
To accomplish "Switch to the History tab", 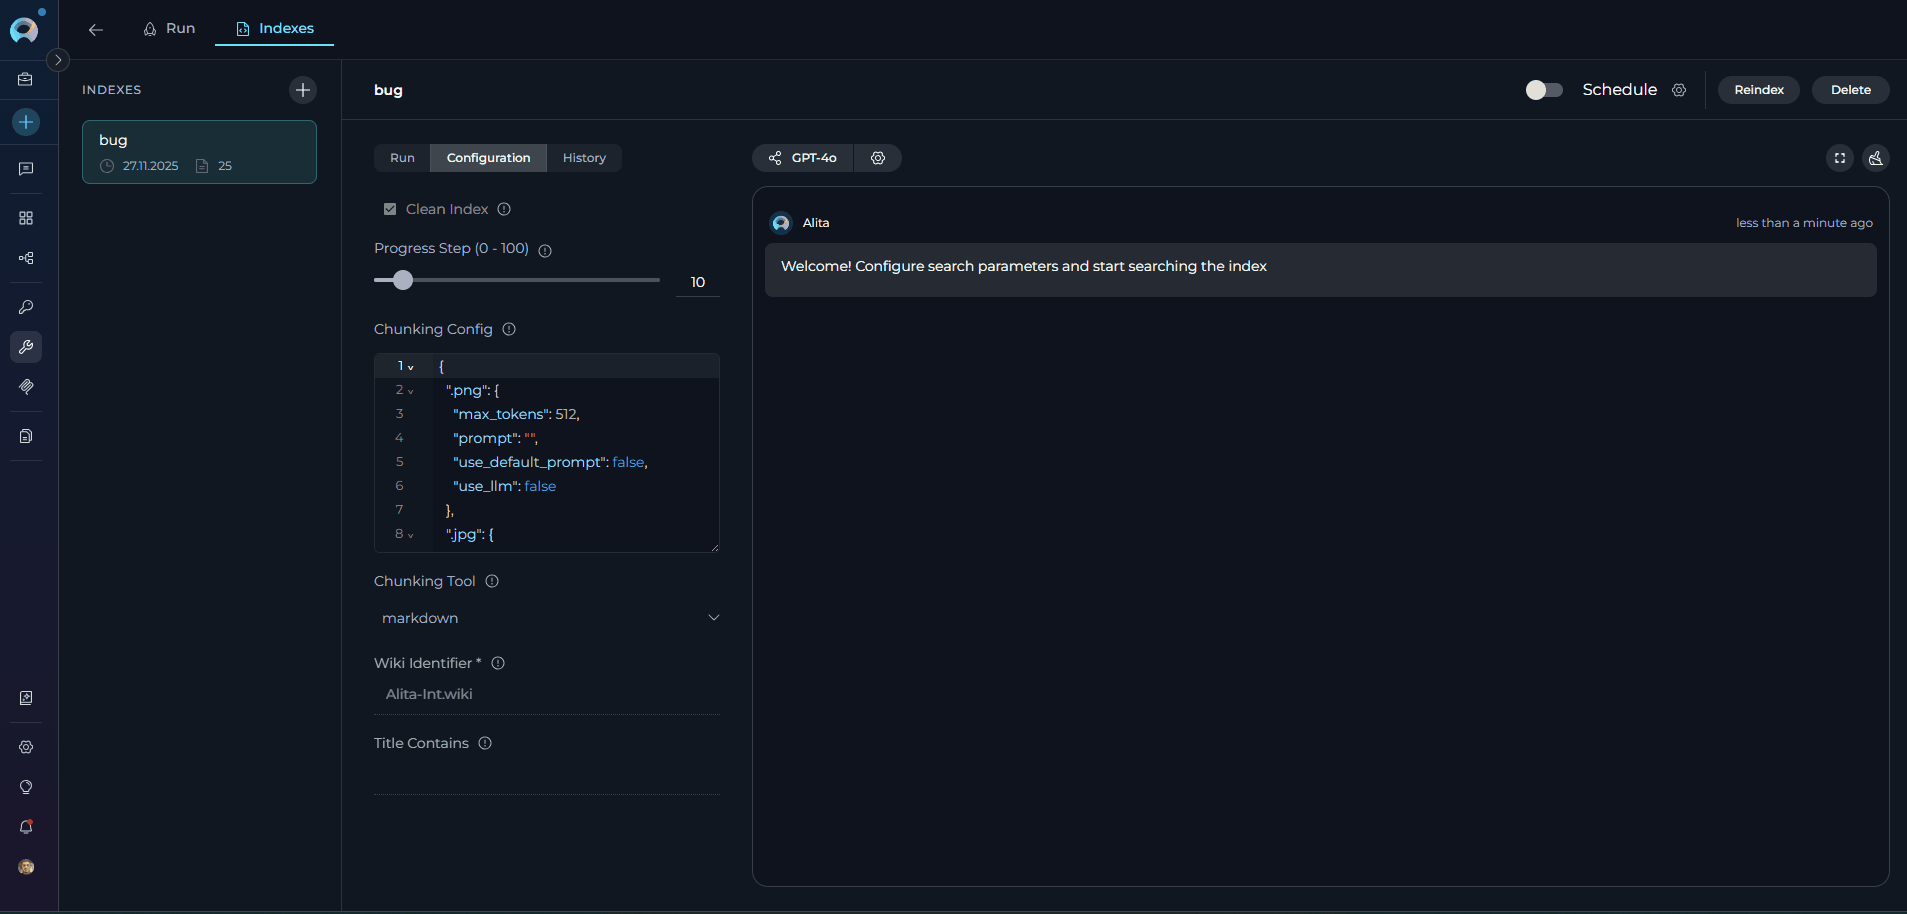I will point(584,158).
